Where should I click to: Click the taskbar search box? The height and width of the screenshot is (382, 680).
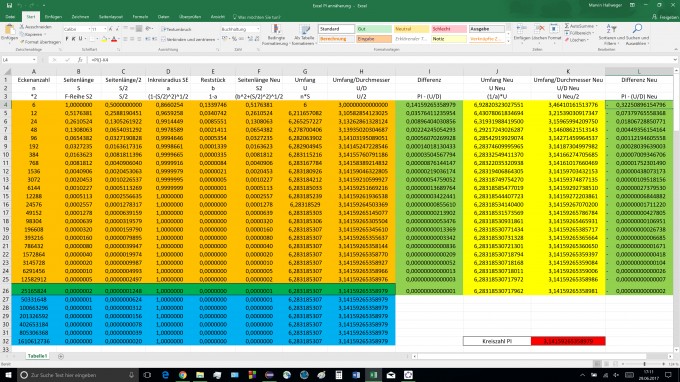pos(78,375)
